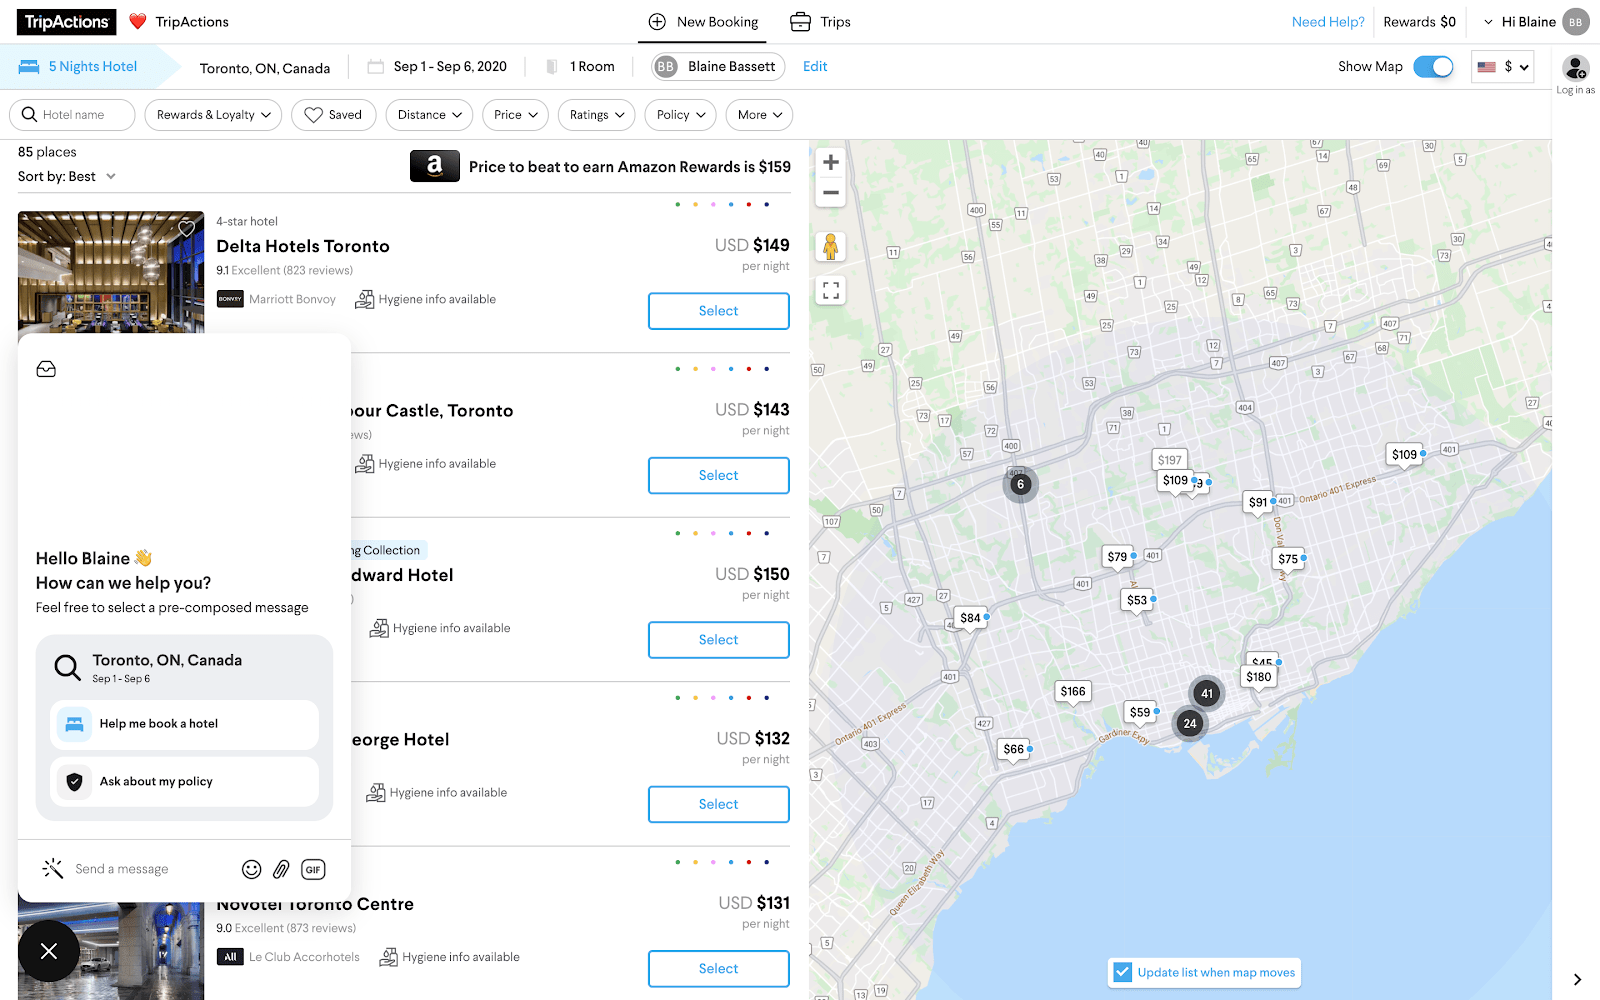Click the Le Club Accorhotels badge icon
This screenshot has height=1000, width=1600.
point(230,957)
